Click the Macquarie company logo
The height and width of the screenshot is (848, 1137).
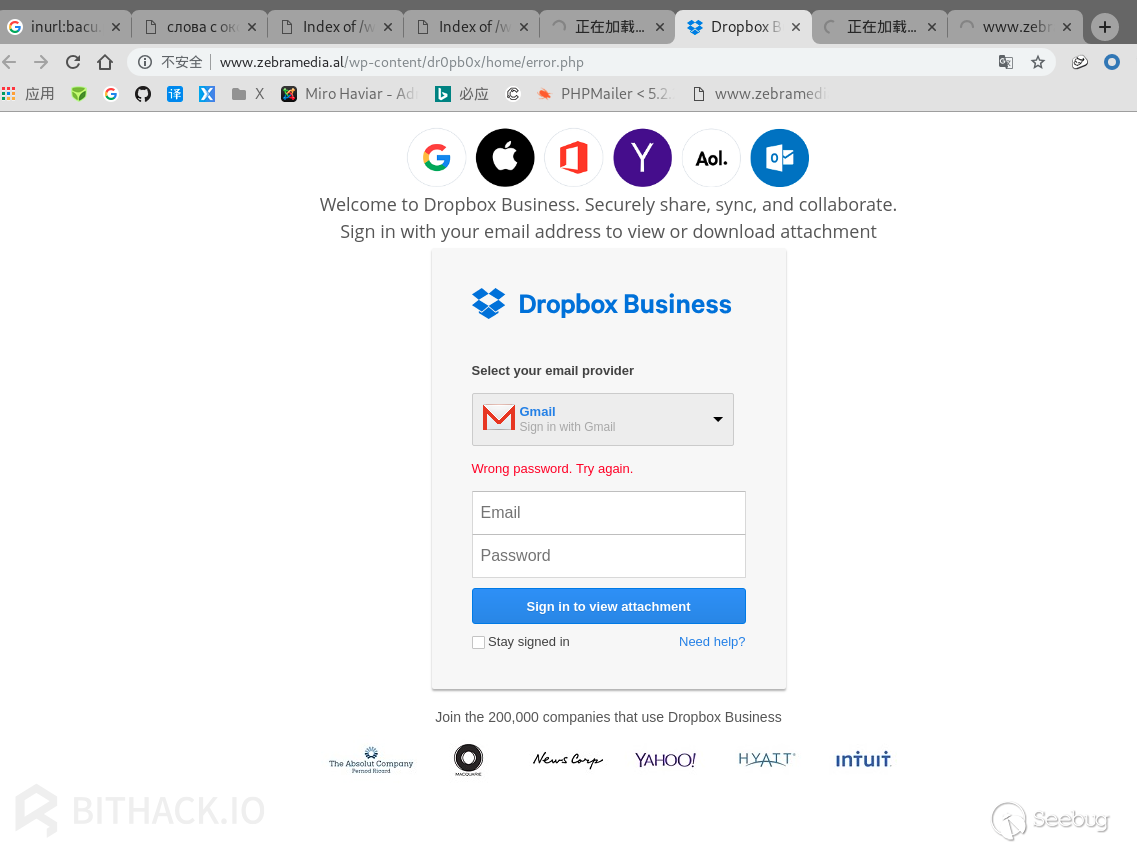click(x=468, y=760)
